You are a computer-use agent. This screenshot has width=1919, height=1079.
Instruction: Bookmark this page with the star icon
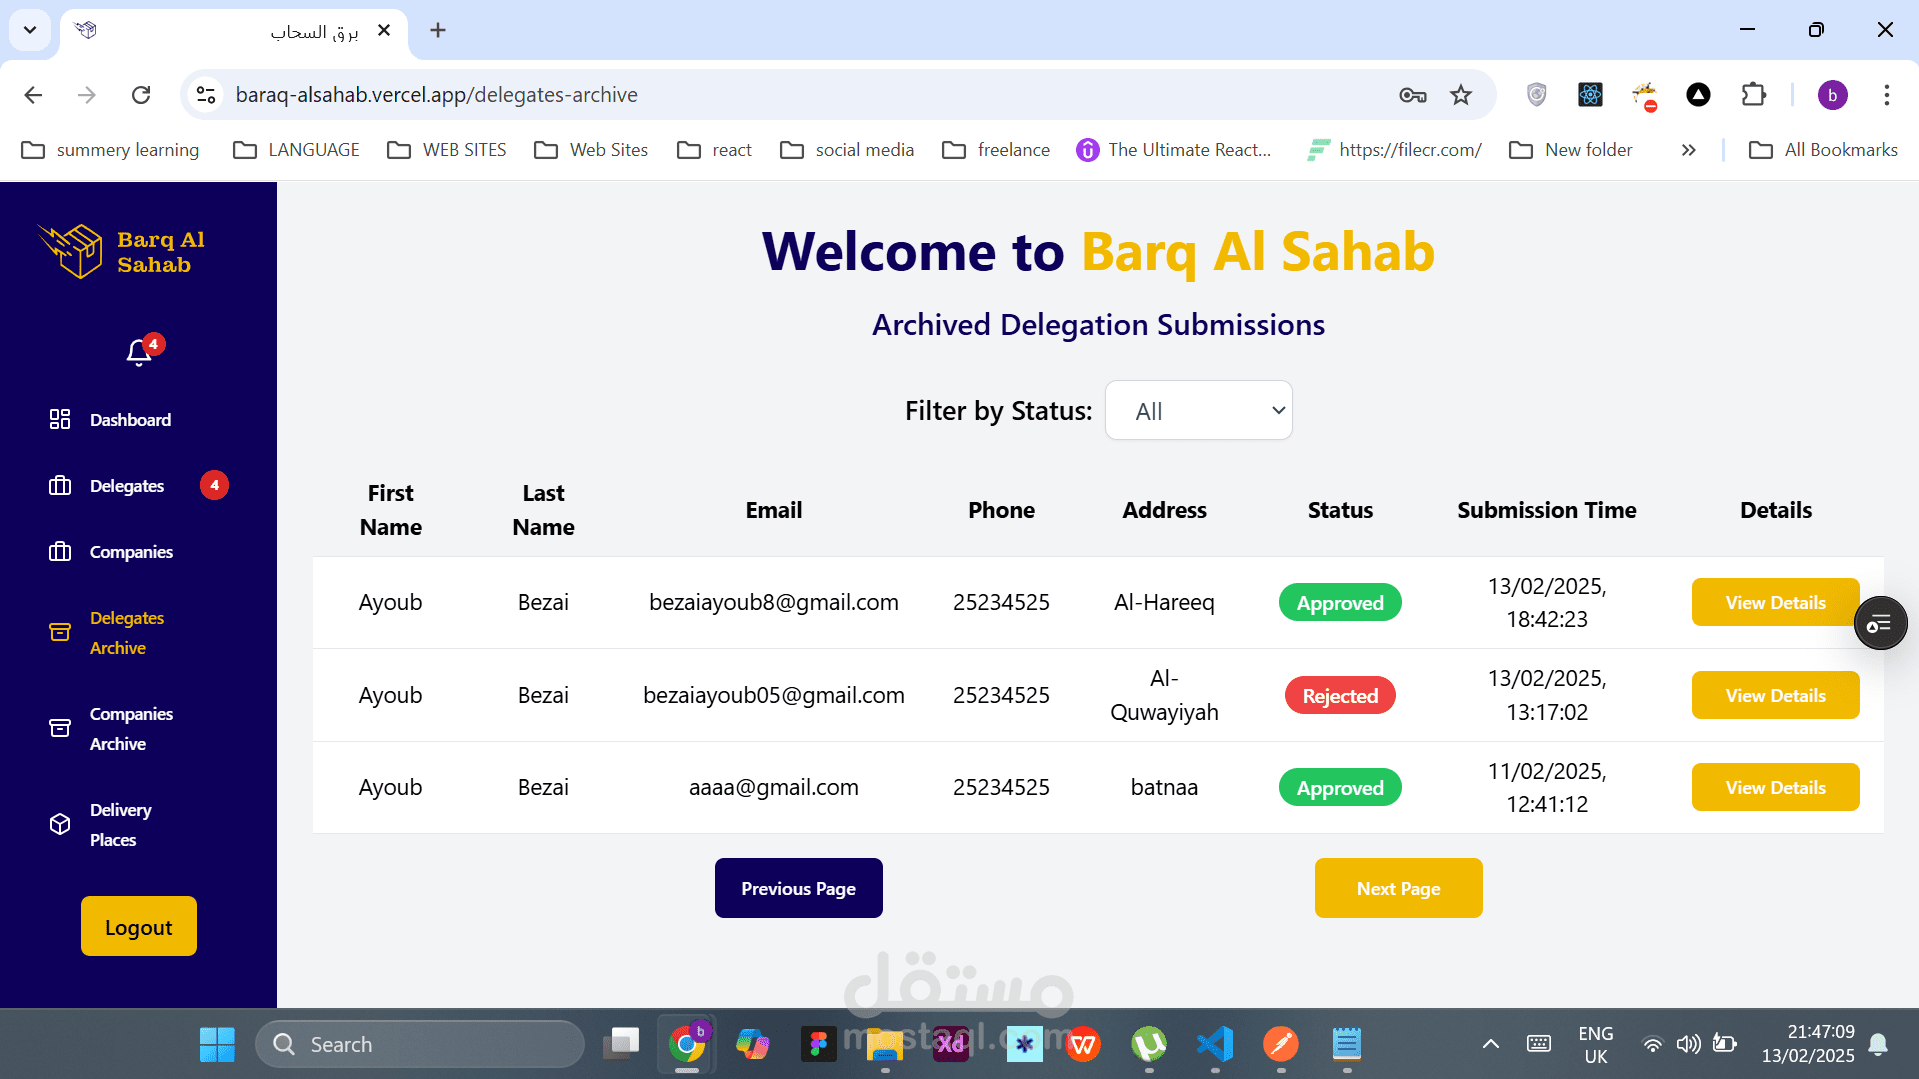tap(1461, 95)
